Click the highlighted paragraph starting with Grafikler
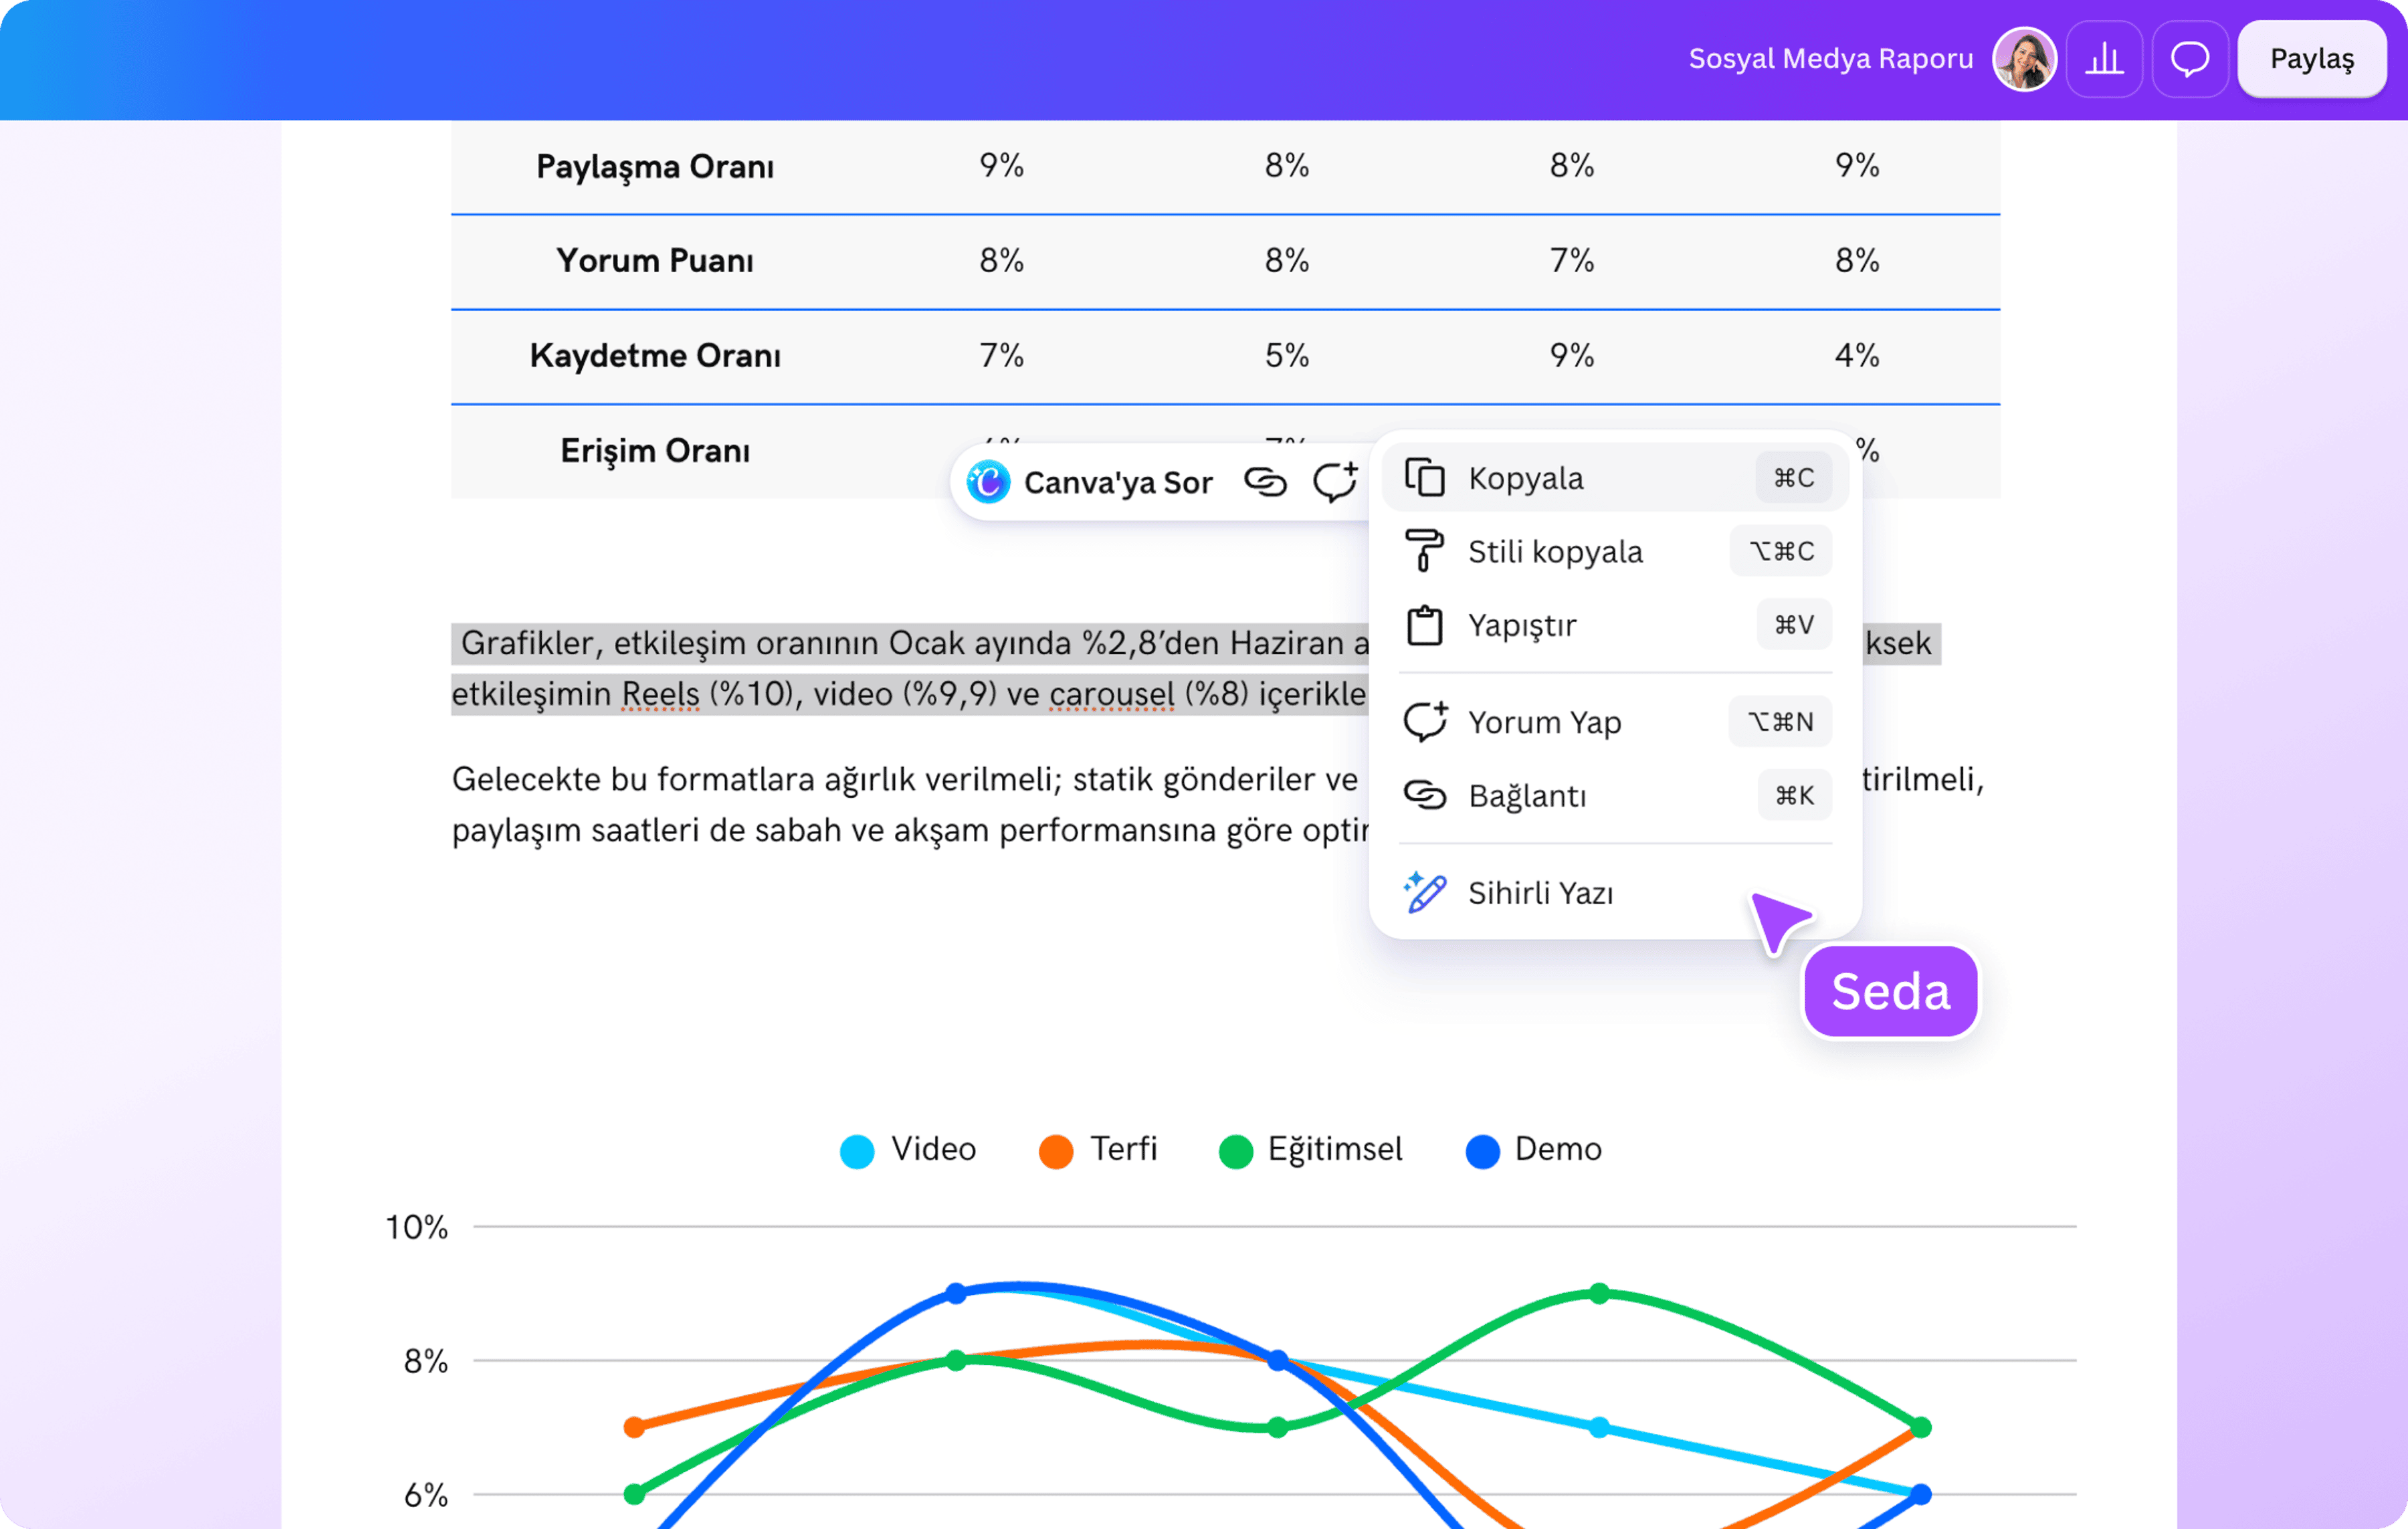The height and width of the screenshot is (1529, 2408). (x=1196, y=668)
